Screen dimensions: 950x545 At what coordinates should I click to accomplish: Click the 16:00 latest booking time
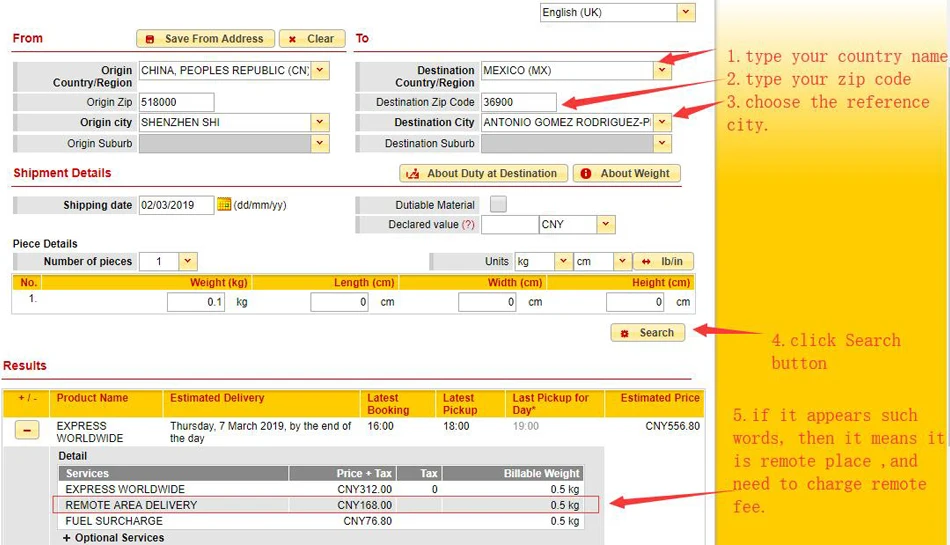(380, 426)
